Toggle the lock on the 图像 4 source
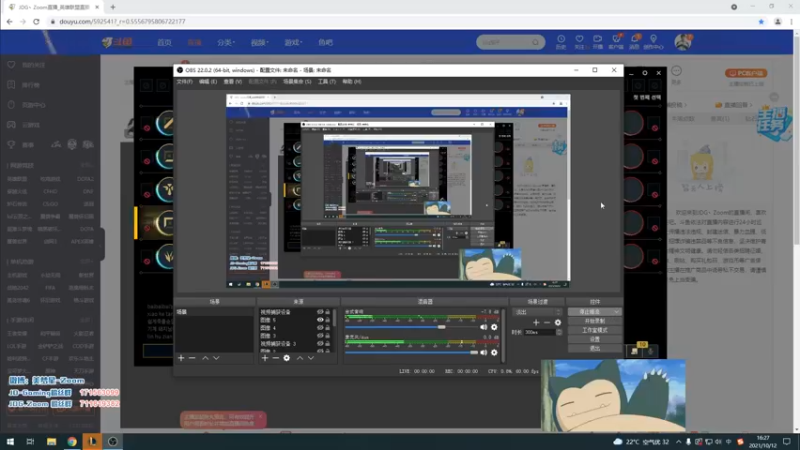The image size is (800, 450). [328, 328]
